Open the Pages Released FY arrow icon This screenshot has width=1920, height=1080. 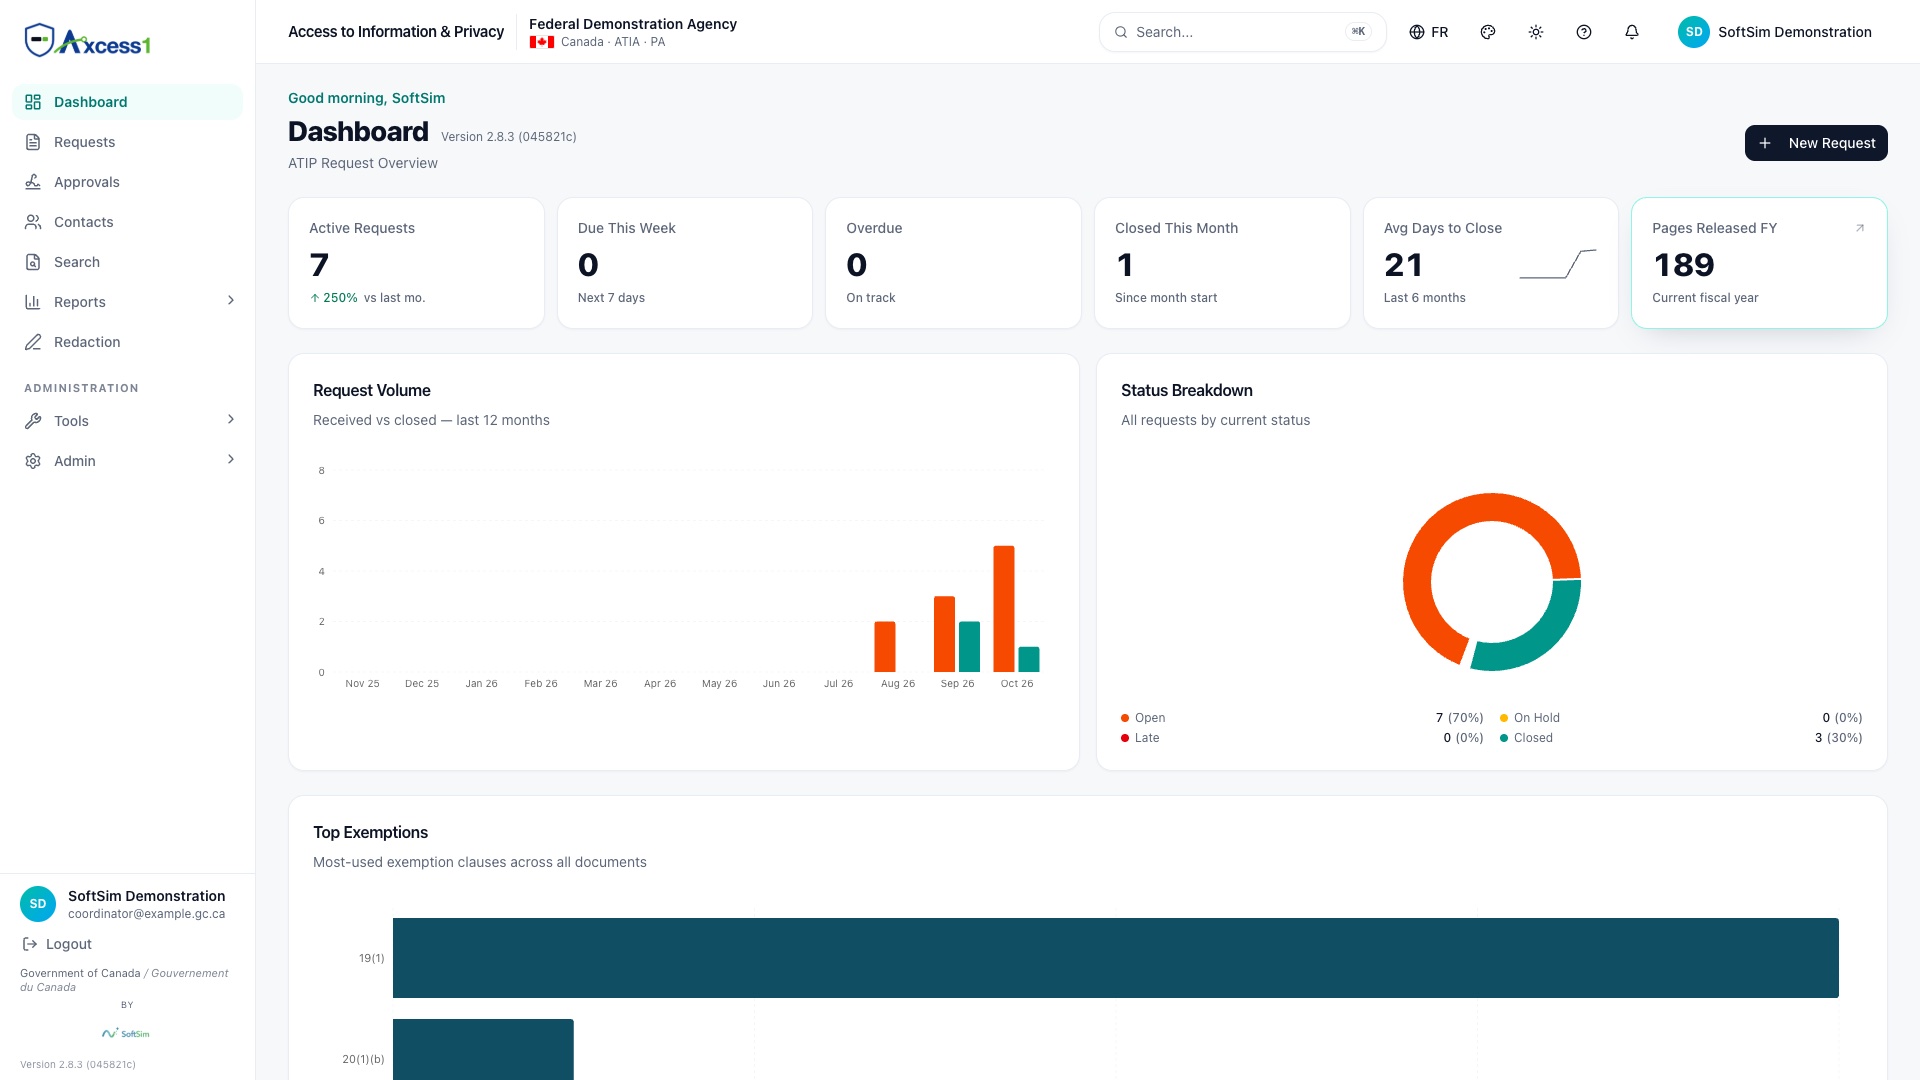[x=1860, y=228]
